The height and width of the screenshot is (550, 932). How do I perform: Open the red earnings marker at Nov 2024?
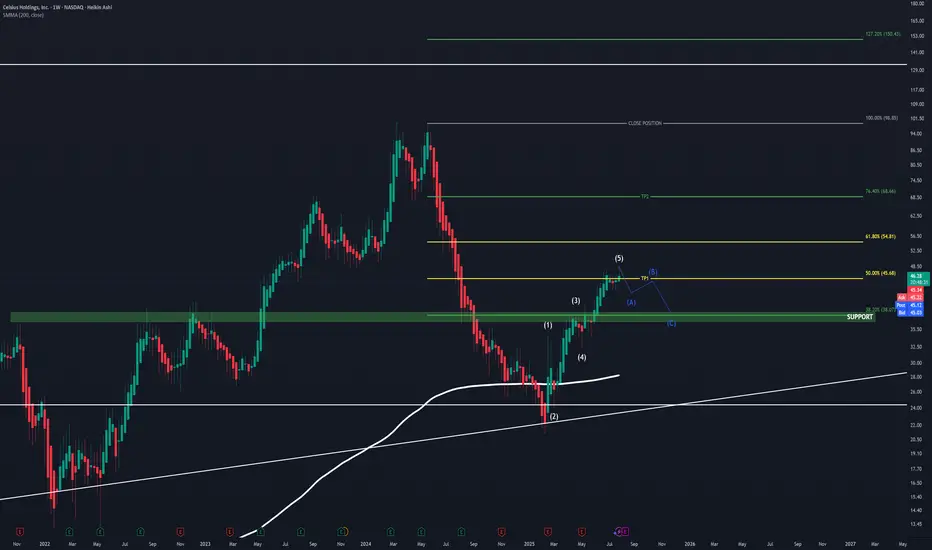[x=502, y=531]
